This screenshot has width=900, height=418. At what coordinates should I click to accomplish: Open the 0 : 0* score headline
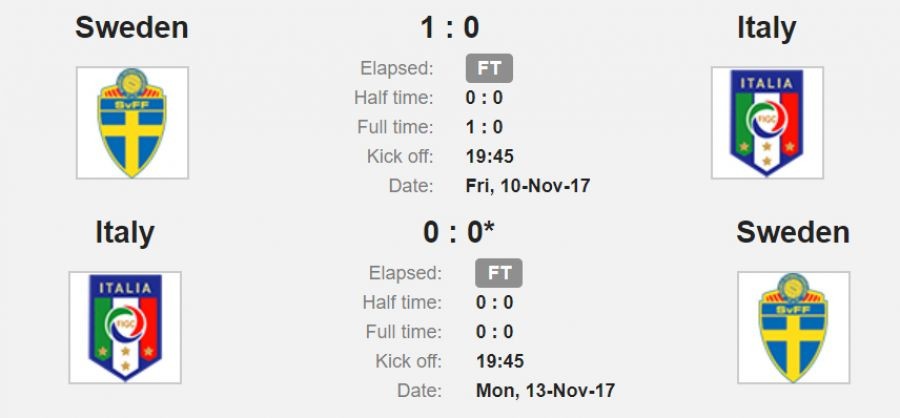[x=458, y=232]
